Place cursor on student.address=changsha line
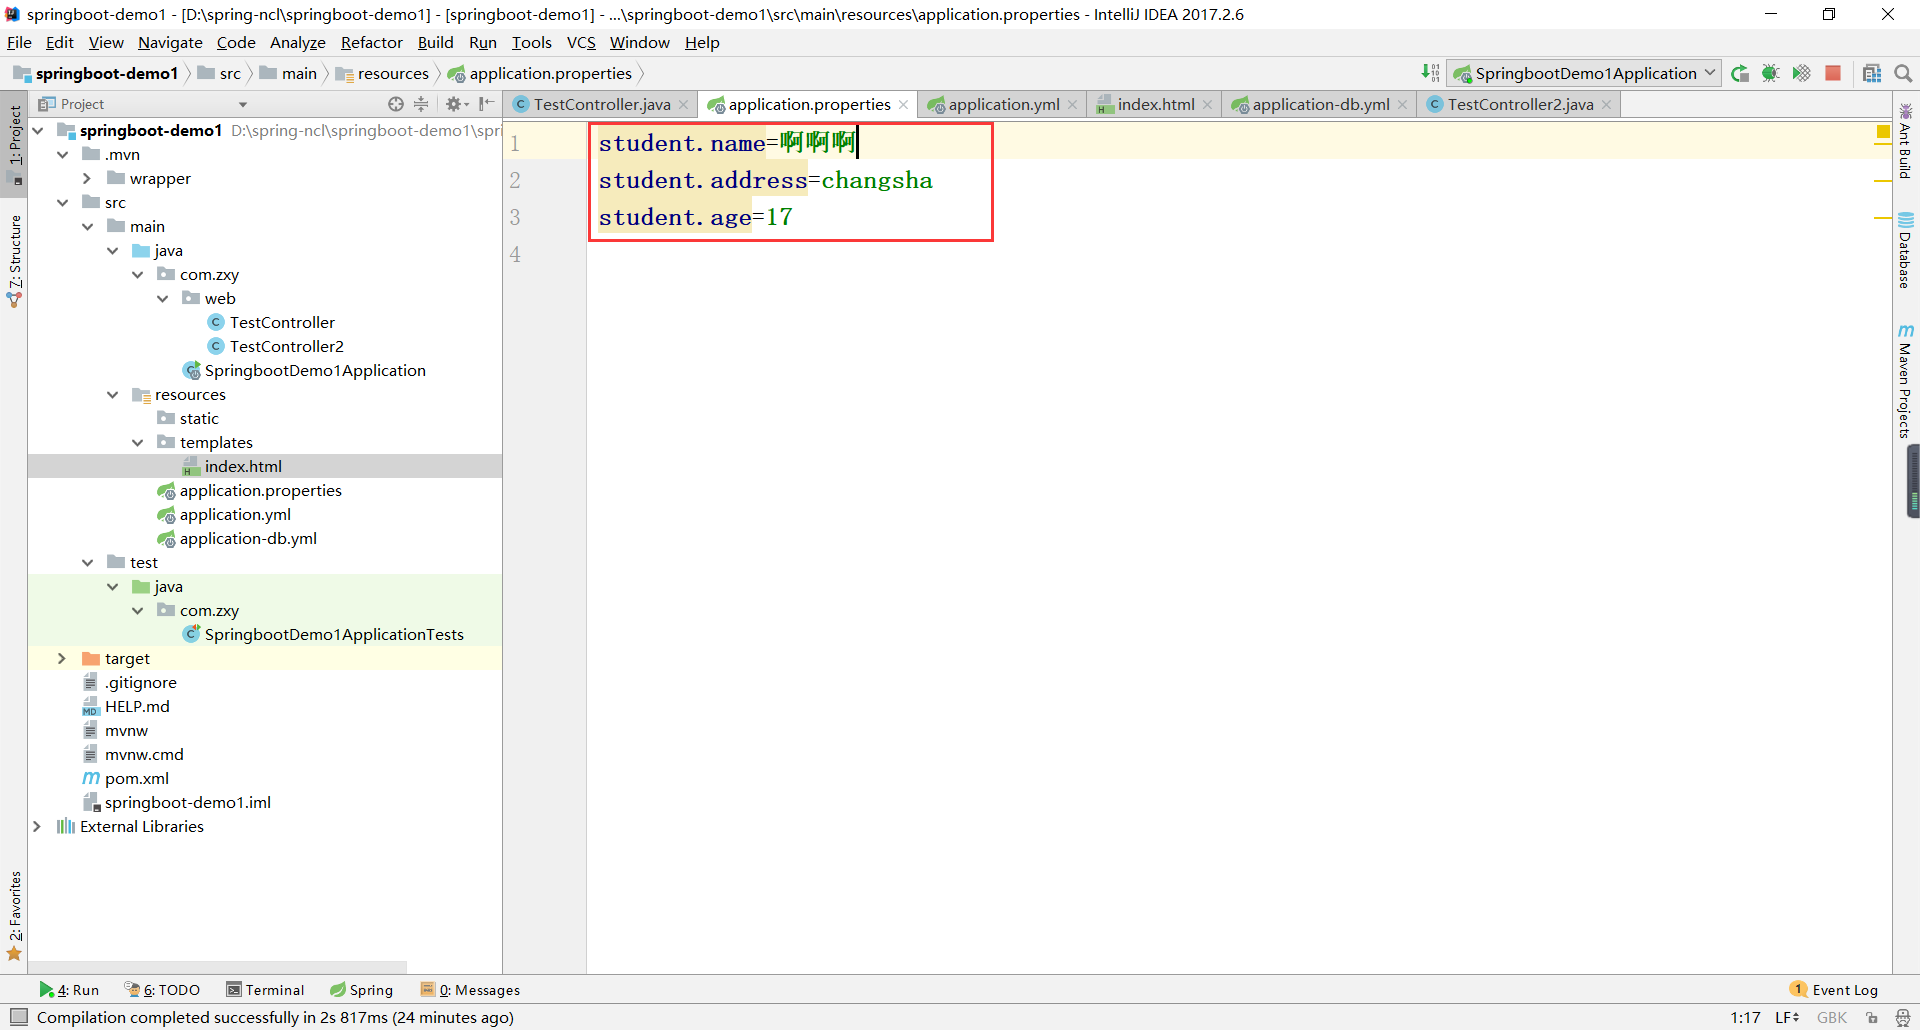The width and height of the screenshot is (1920, 1030). click(765, 180)
